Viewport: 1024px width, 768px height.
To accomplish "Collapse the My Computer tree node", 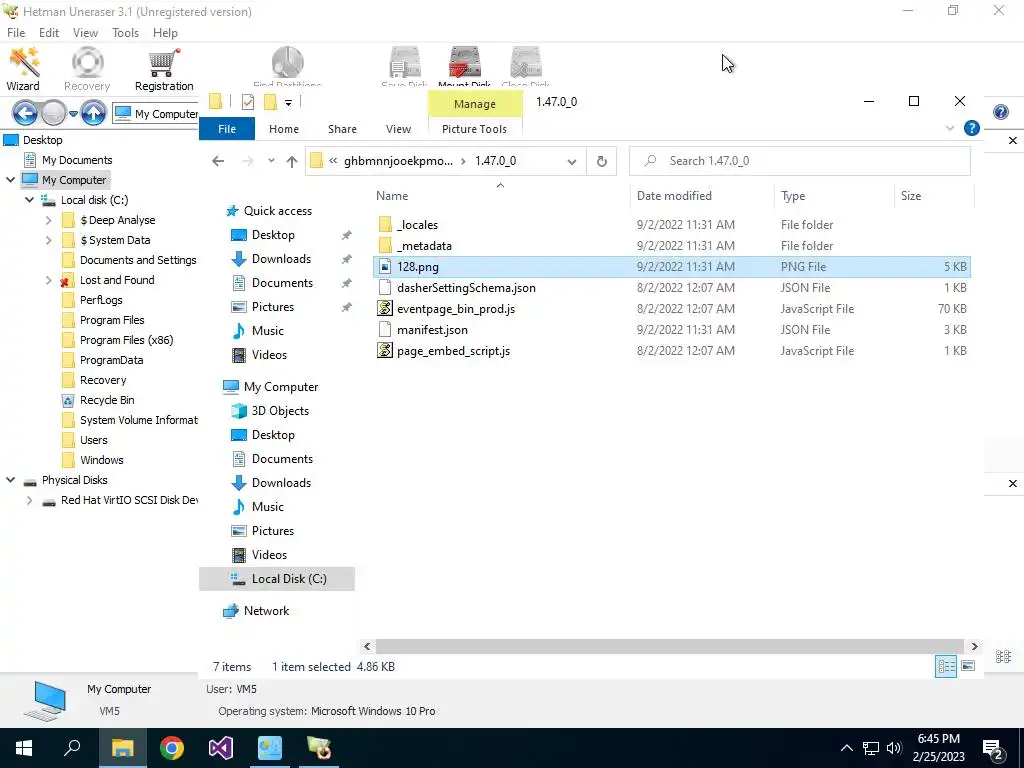I will [10, 180].
